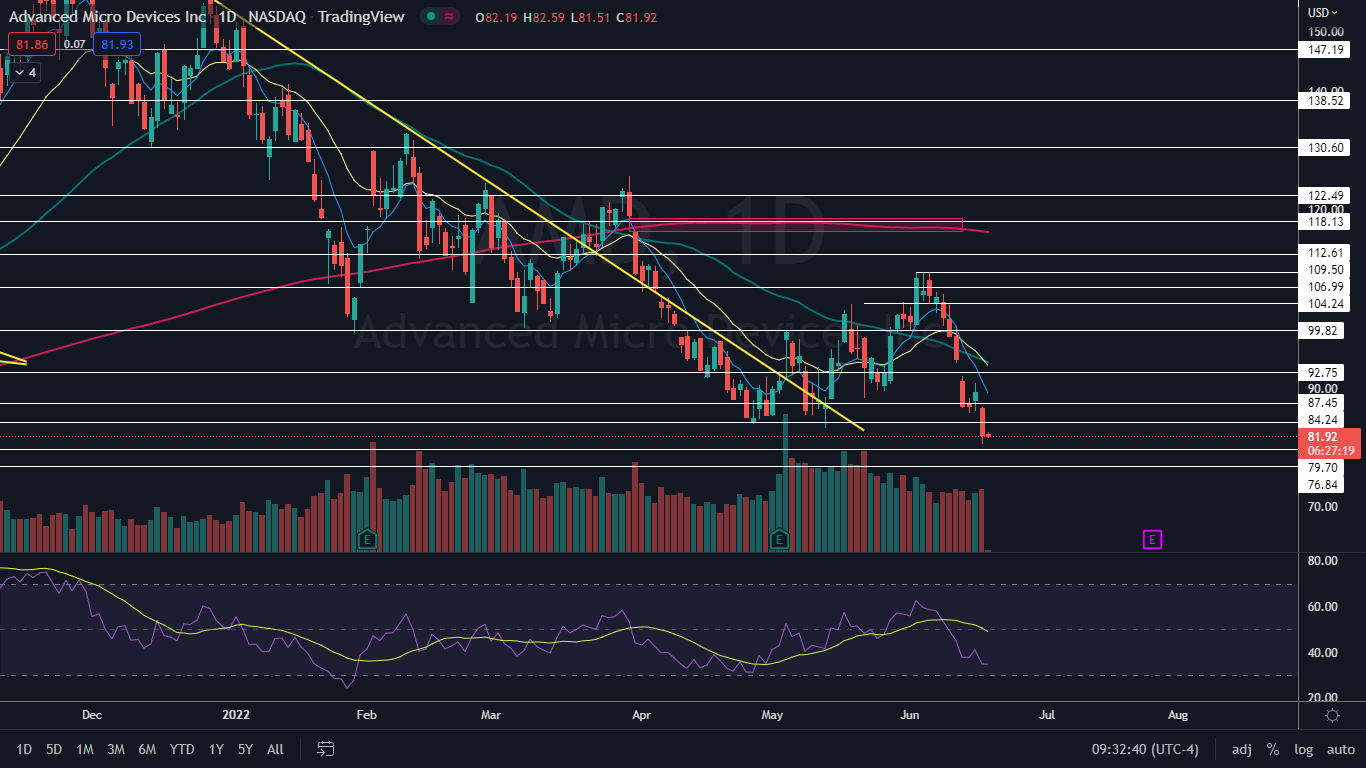Image resolution: width=1366 pixels, height=768 pixels.
Task: Click the red 81.86 sell button
Action: 32,44
